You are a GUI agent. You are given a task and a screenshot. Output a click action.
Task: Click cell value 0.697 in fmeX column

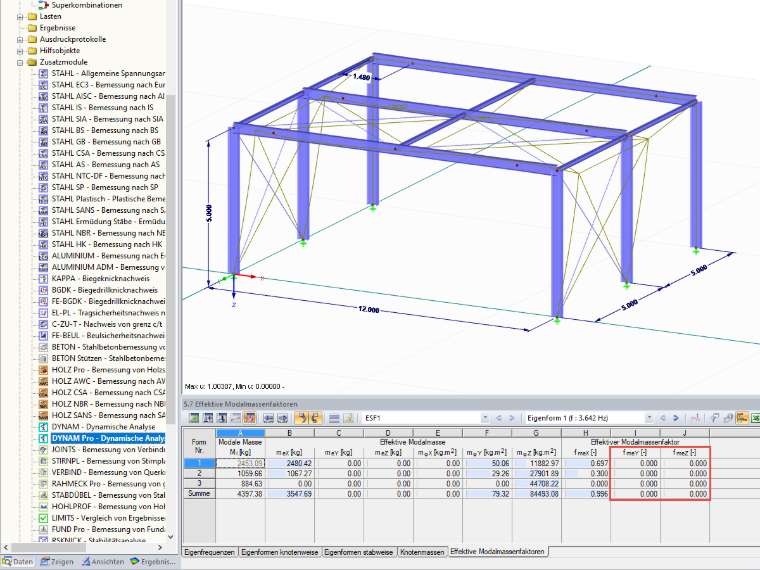[x=586, y=463]
